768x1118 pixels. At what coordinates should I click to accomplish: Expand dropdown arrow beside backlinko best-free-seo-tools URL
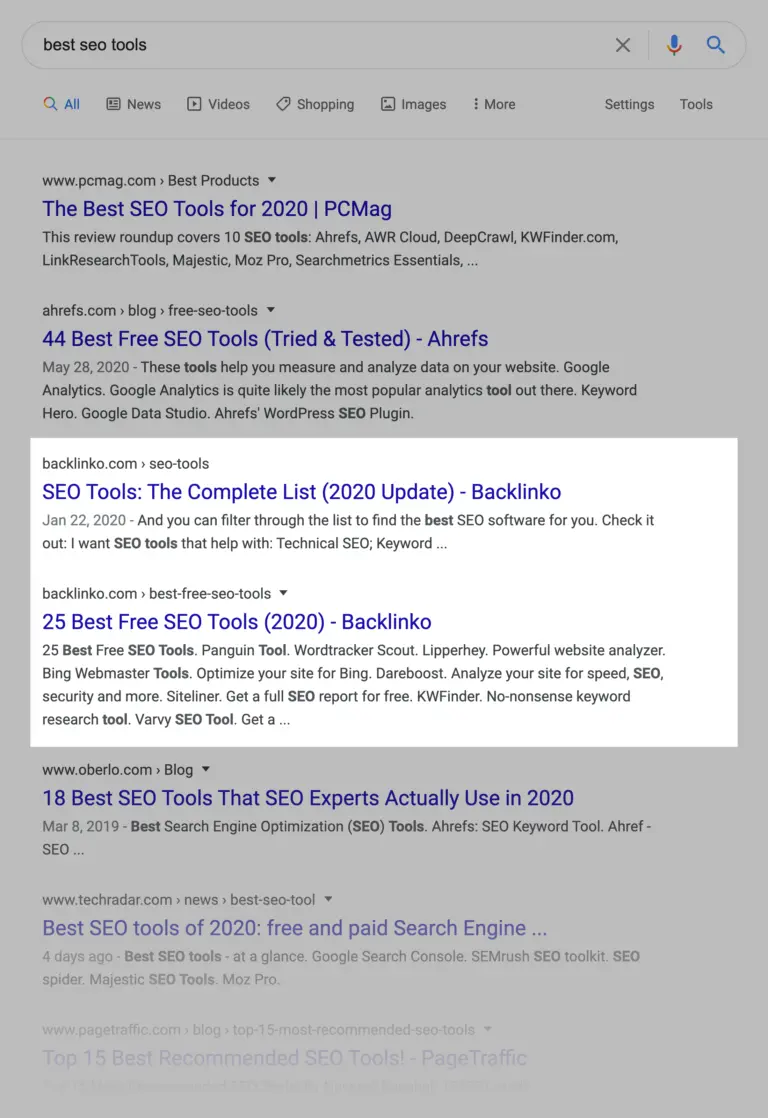tap(284, 594)
